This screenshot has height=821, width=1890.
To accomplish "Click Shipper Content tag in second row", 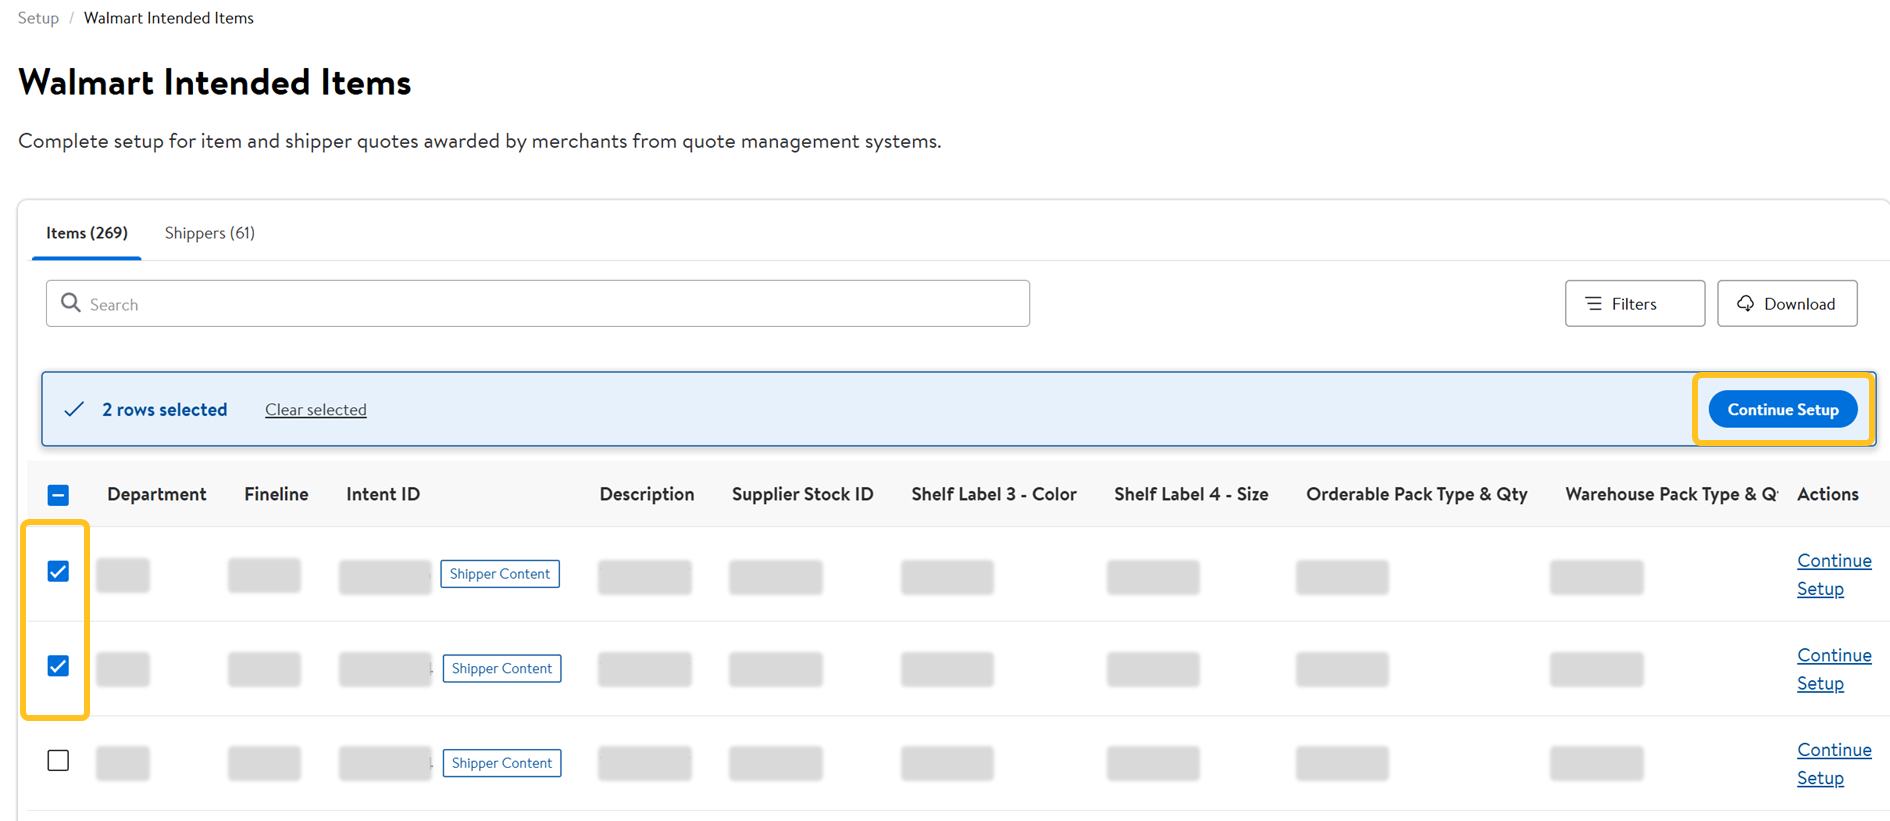I will pyautogui.click(x=502, y=668).
